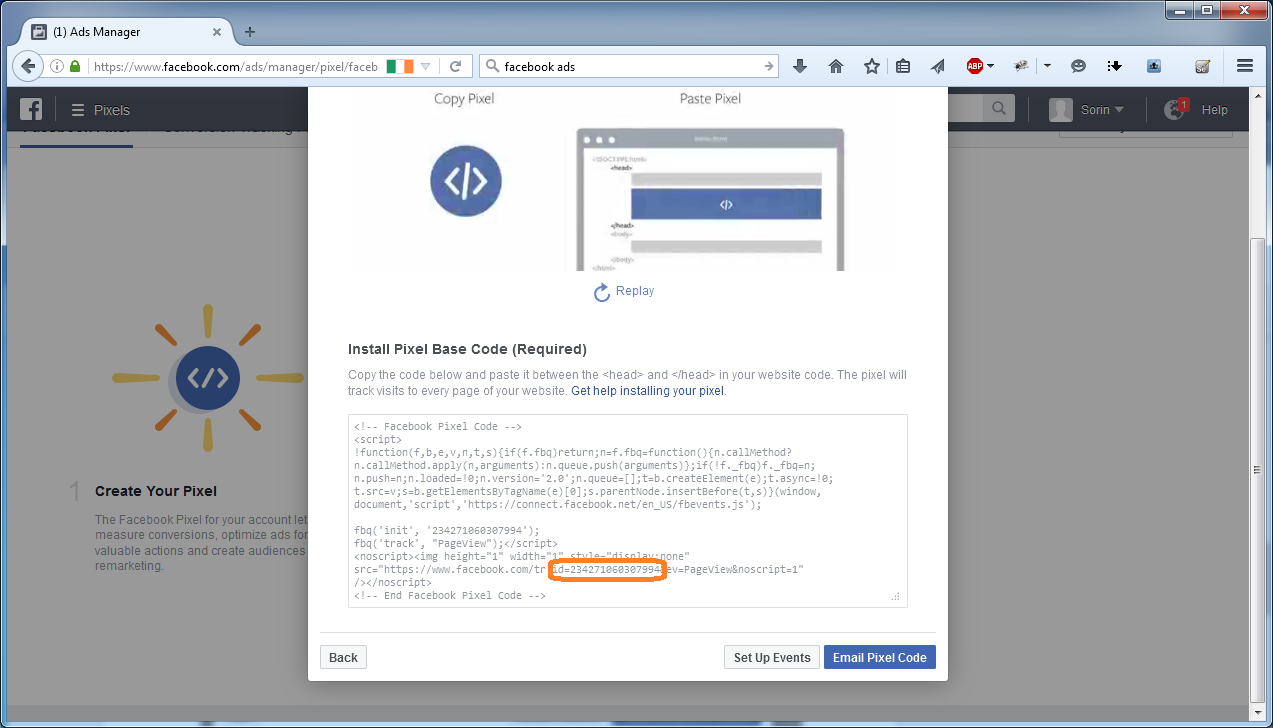Go to the Firefox home page icon
Viewport: 1273px width, 728px height.
click(836, 67)
